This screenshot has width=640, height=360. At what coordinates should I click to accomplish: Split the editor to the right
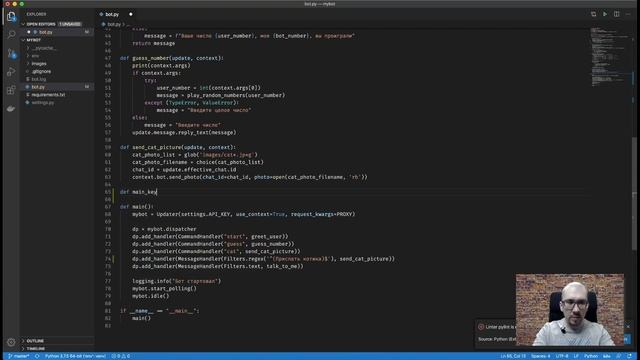point(617,14)
